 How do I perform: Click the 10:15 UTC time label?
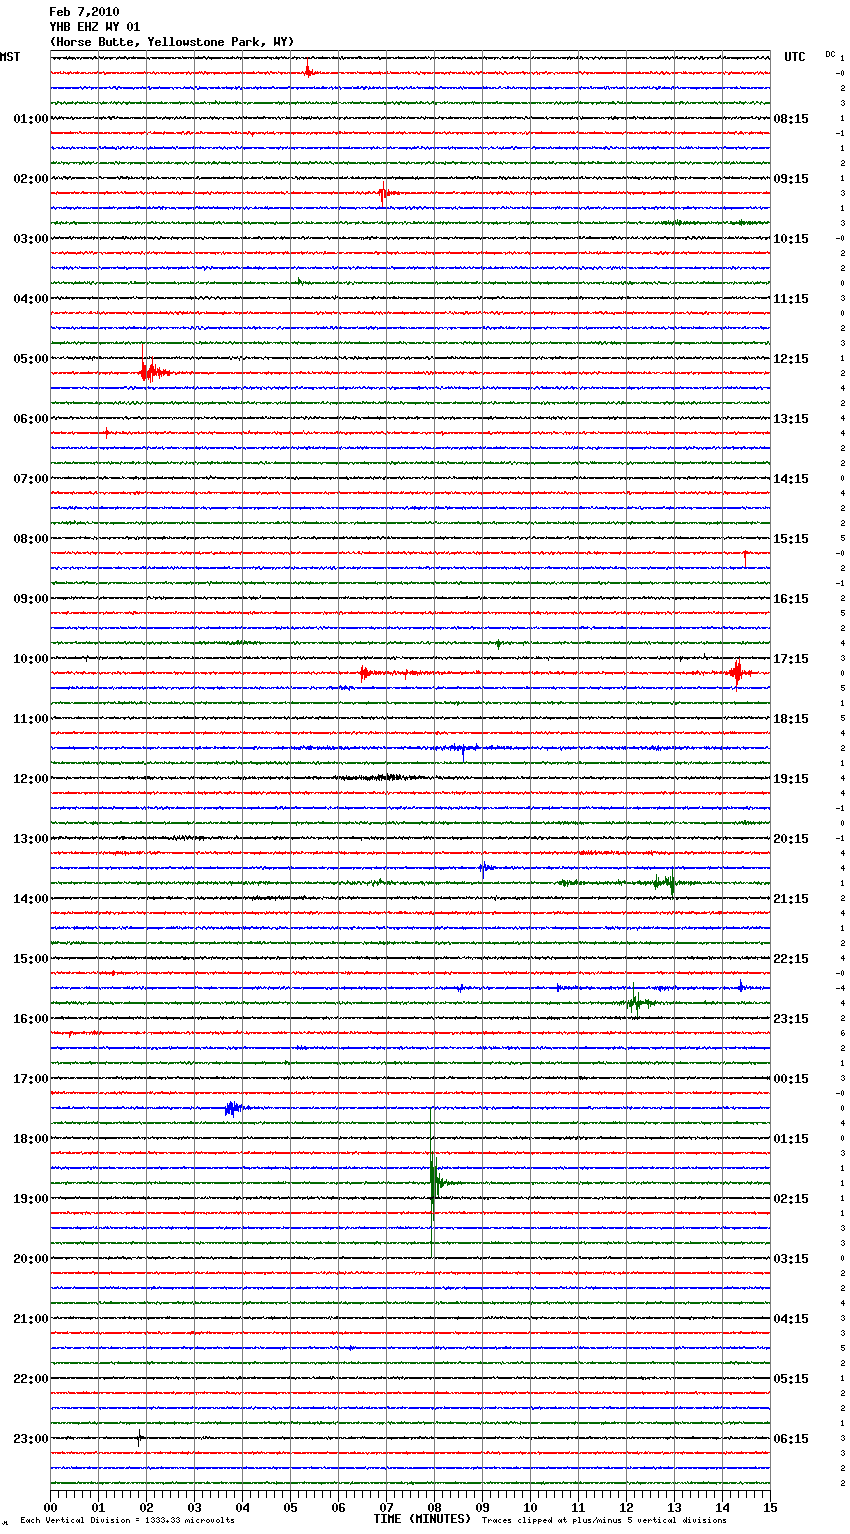[791, 239]
